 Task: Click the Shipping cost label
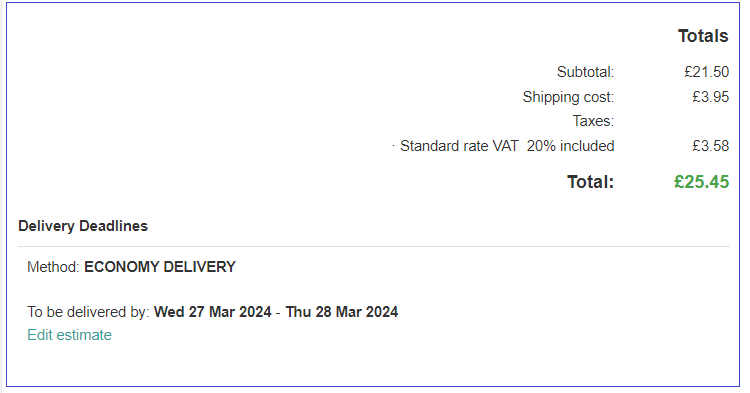[568, 97]
